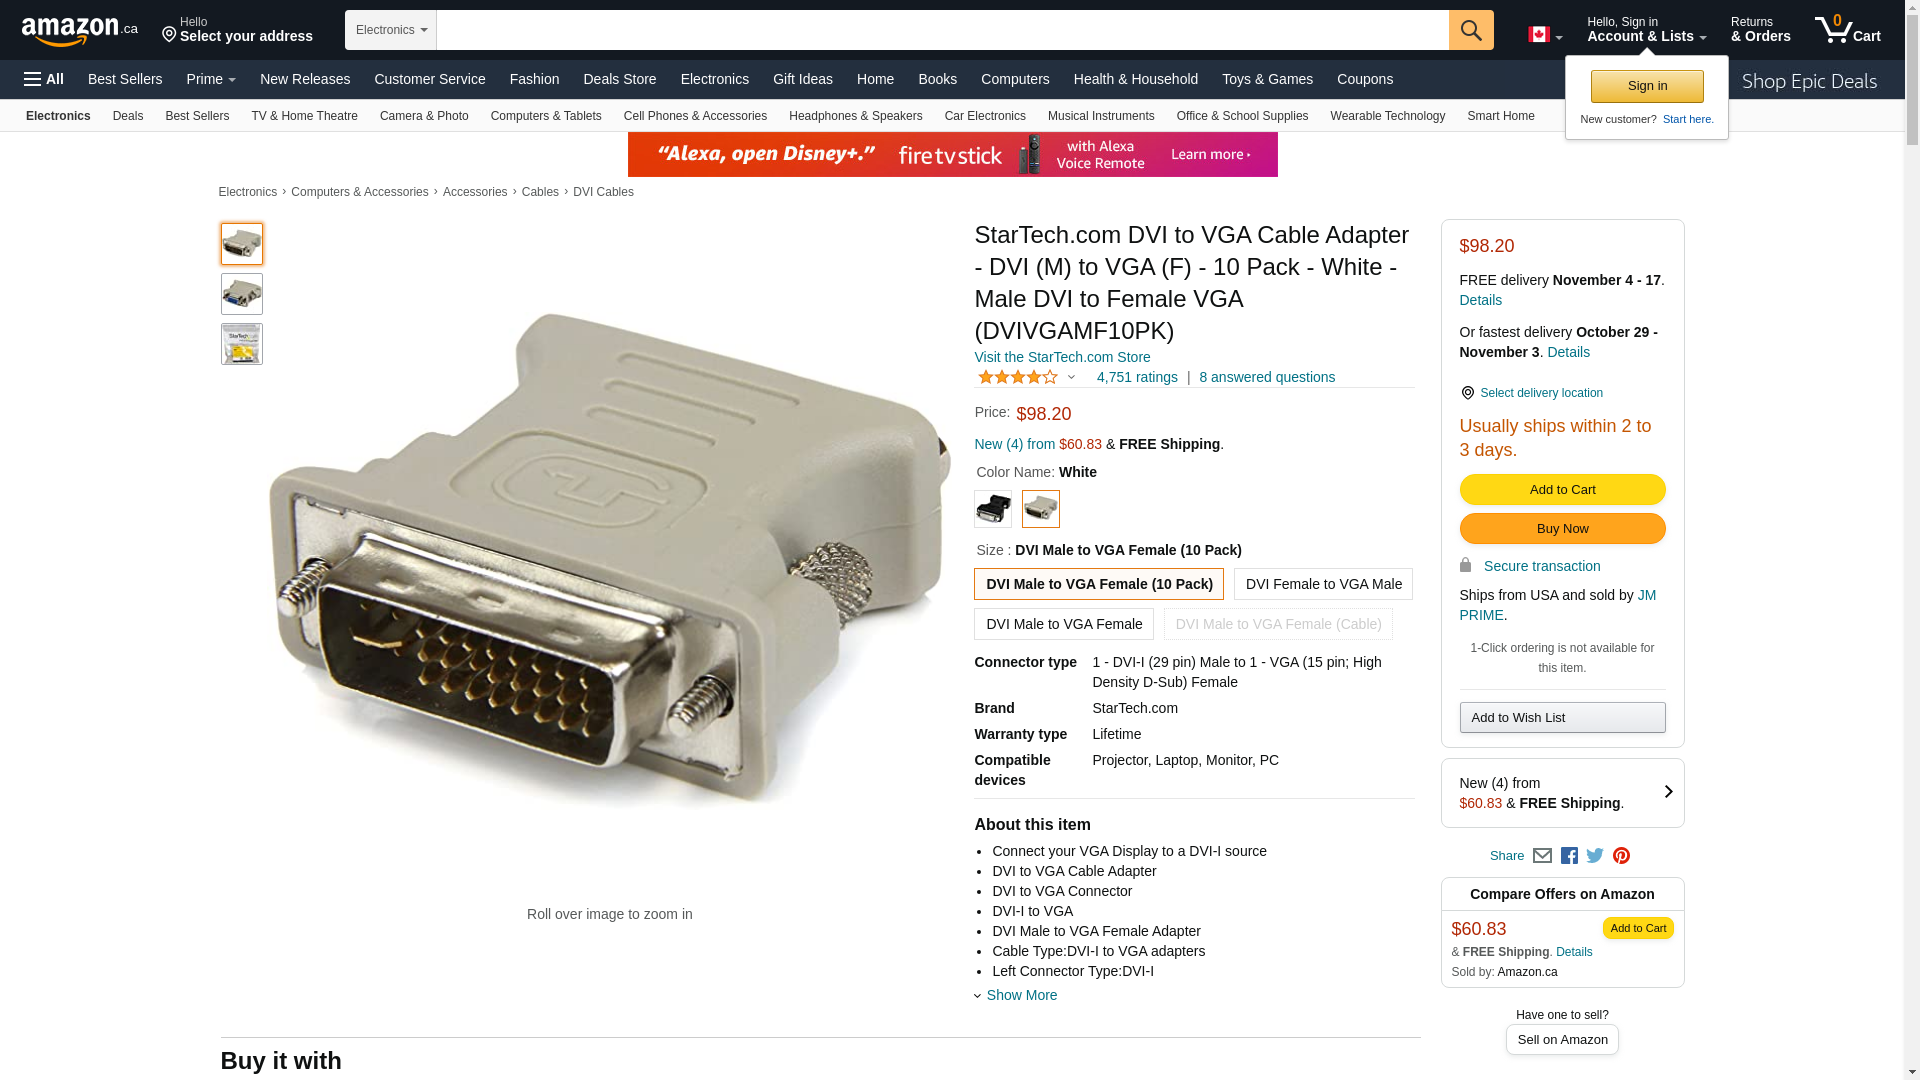Share the product on Facebook
The width and height of the screenshot is (1920, 1080).
(x=1569, y=856)
